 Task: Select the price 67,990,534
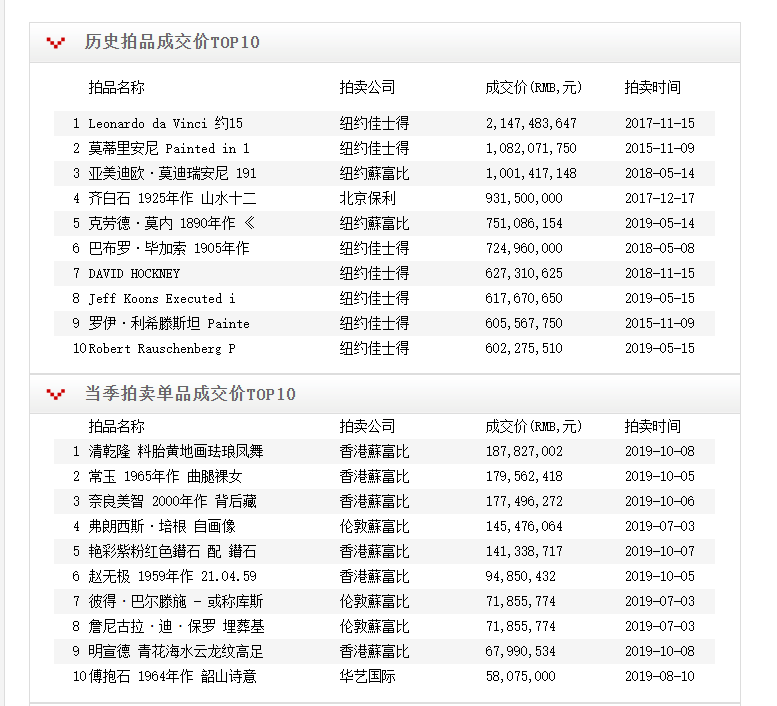[x=521, y=652]
